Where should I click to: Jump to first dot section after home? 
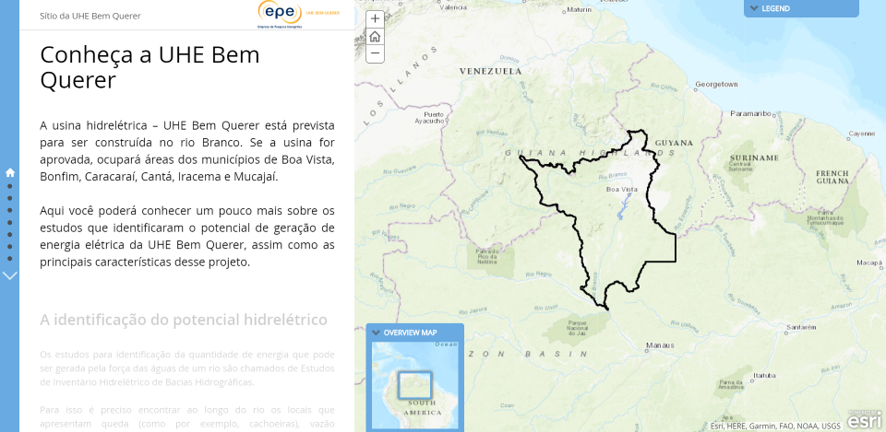[x=10, y=186]
